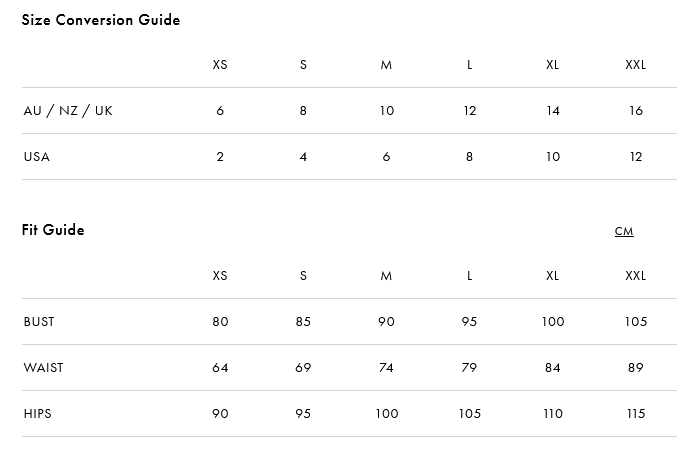
Task: Click the bust value 85
Action: (303, 322)
